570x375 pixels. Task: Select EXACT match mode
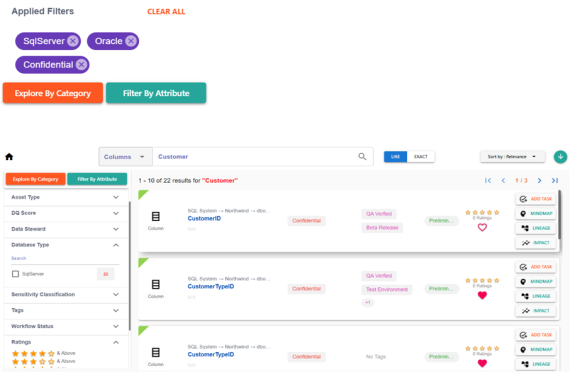pyautogui.click(x=421, y=157)
